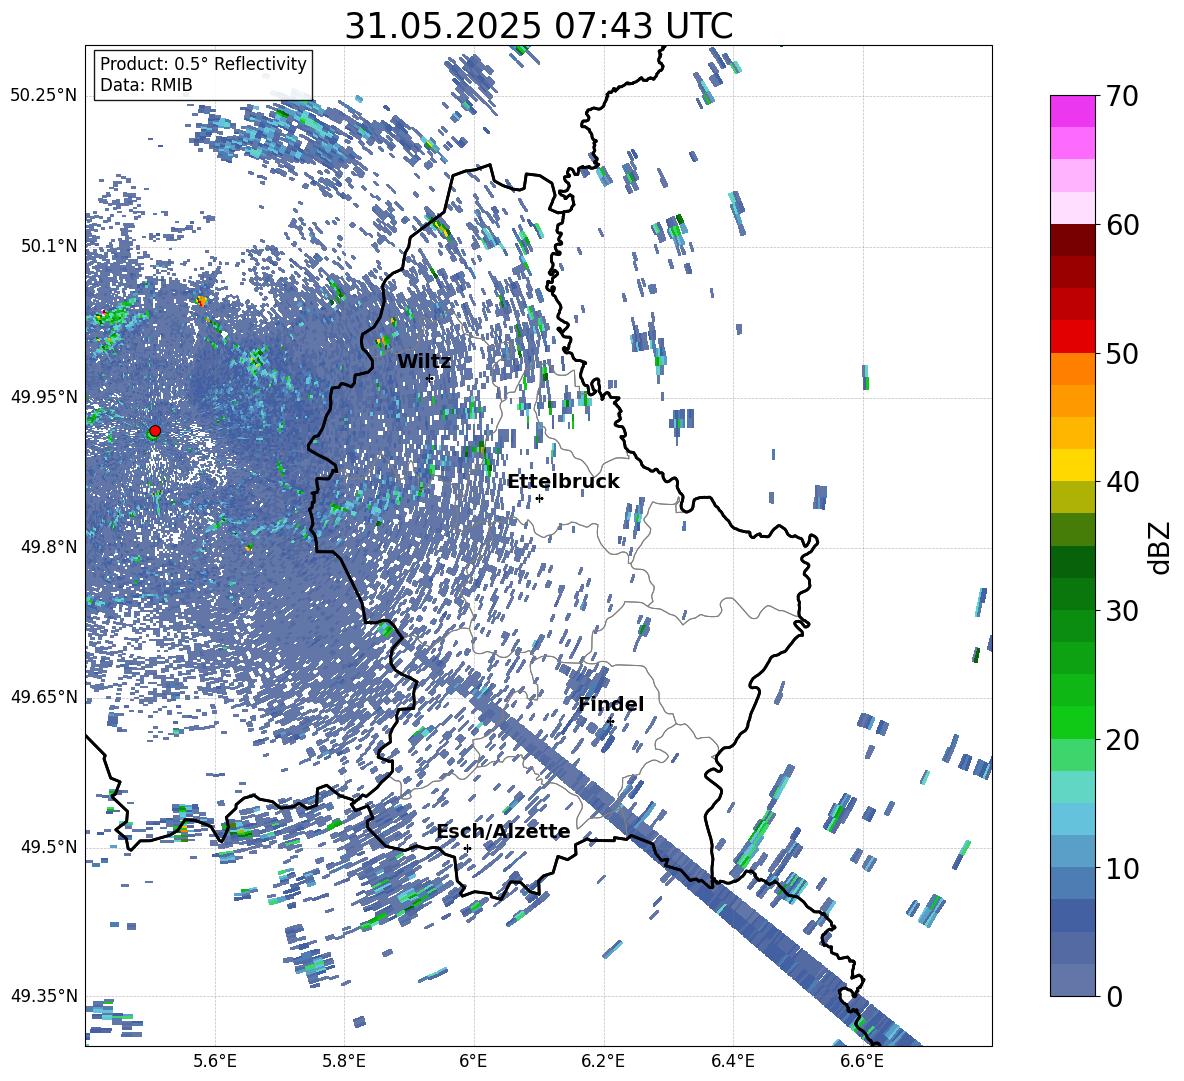Click the colorbar 20 tick label
This screenshot has width=1184, height=1081.
tap(1122, 740)
